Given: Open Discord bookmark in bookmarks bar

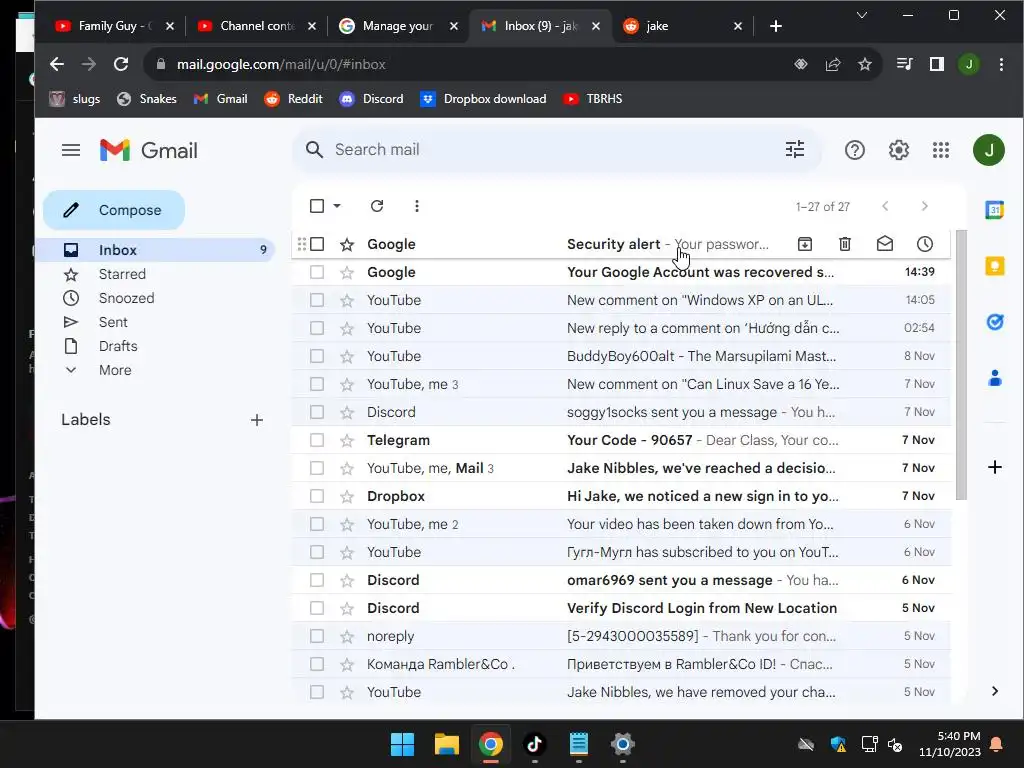Looking at the screenshot, I should tap(372, 99).
